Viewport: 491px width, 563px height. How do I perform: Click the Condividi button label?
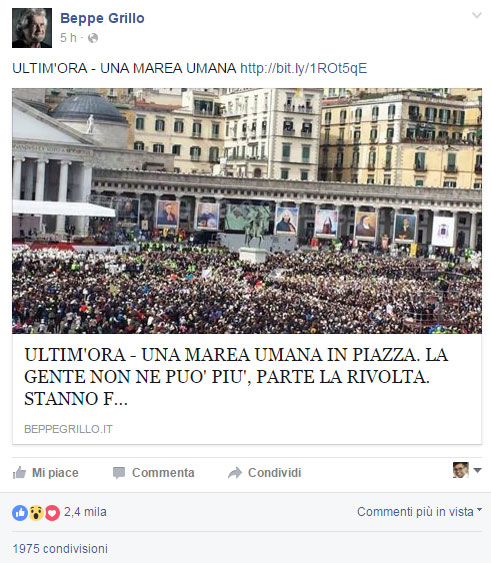point(274,473)
